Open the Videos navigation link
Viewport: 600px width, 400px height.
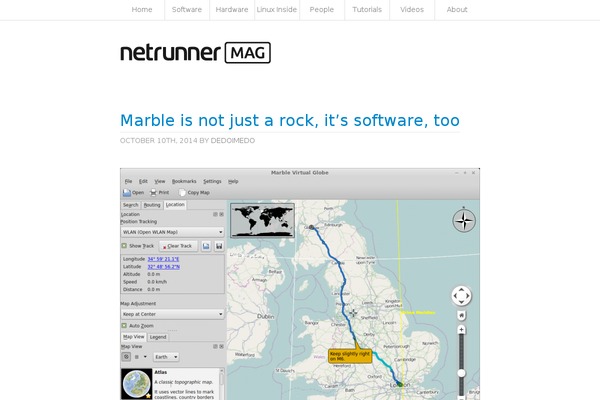tap(412, 10)
